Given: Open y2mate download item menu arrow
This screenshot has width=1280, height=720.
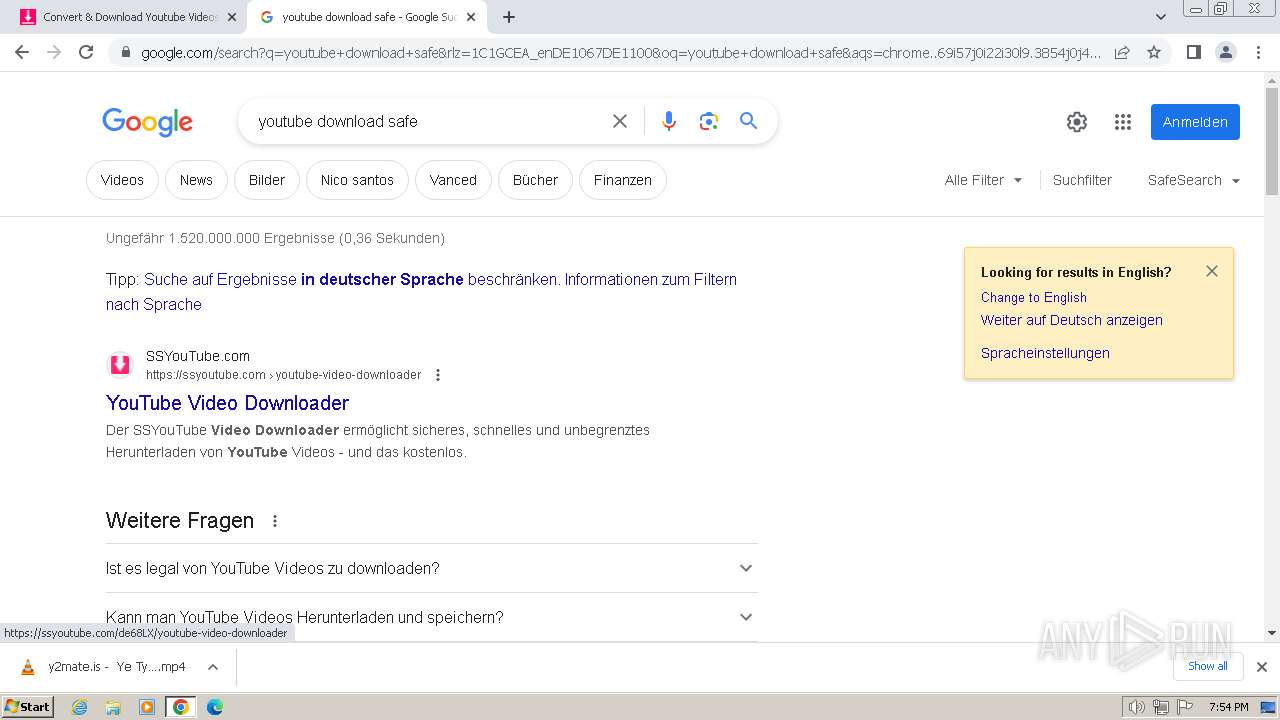Looking at the screenshot, I should coord(212,667).
